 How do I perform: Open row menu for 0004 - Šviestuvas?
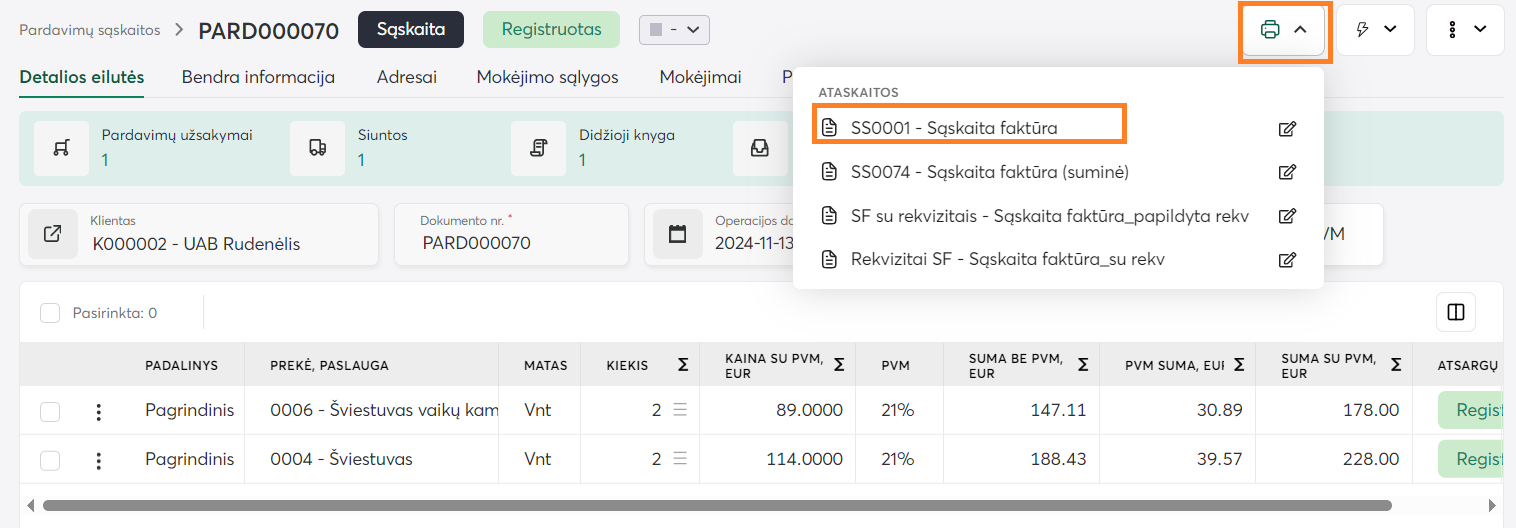click(98, 460)
